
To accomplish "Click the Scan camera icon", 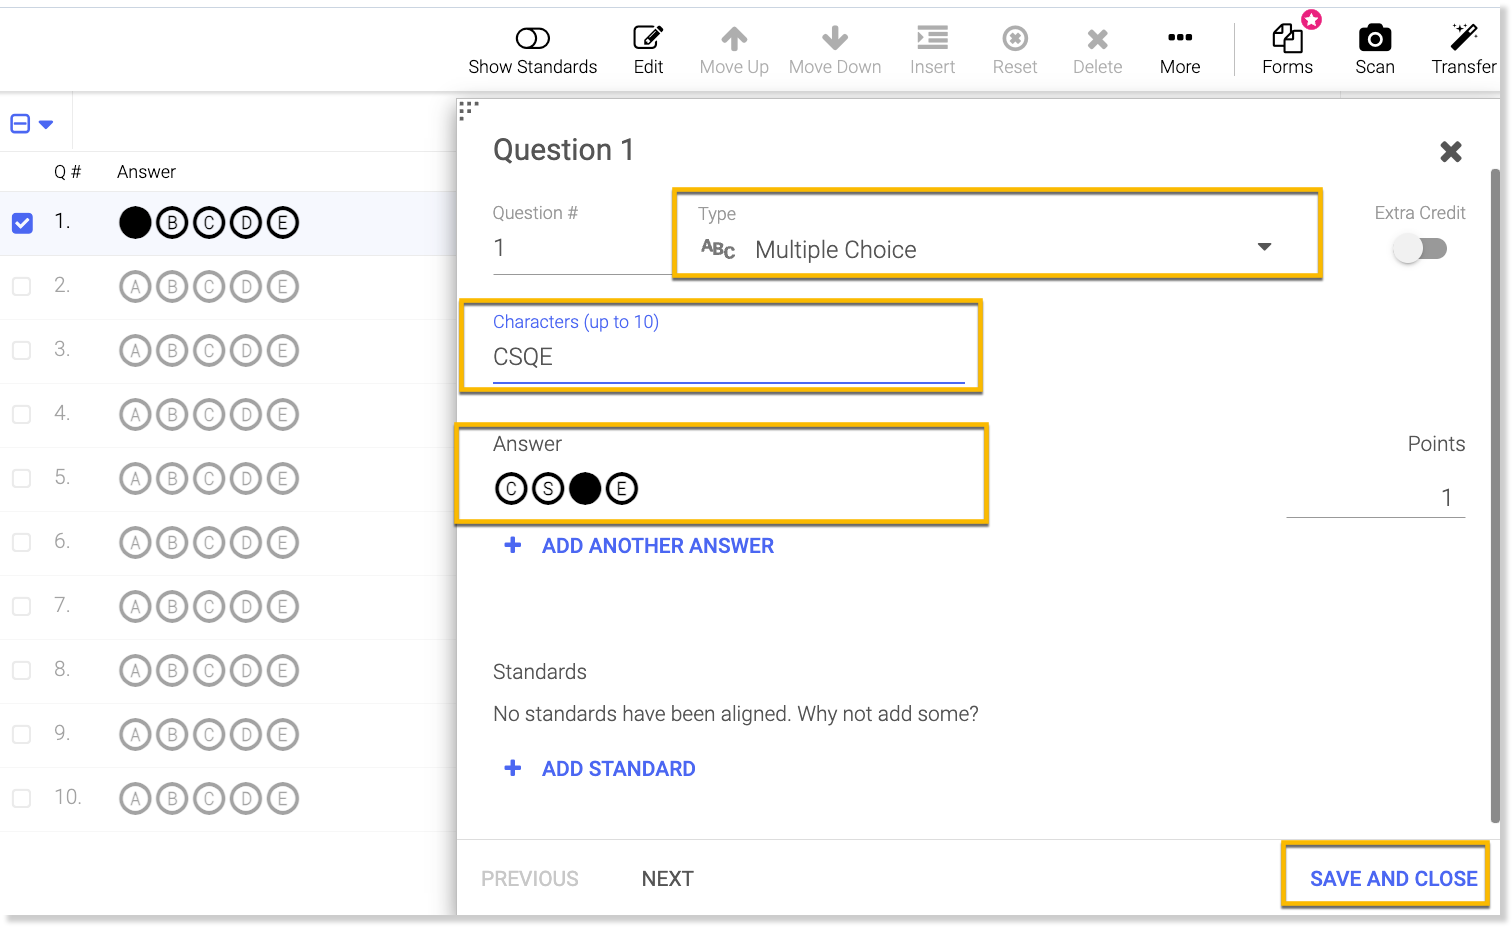I will point(1374,39).
